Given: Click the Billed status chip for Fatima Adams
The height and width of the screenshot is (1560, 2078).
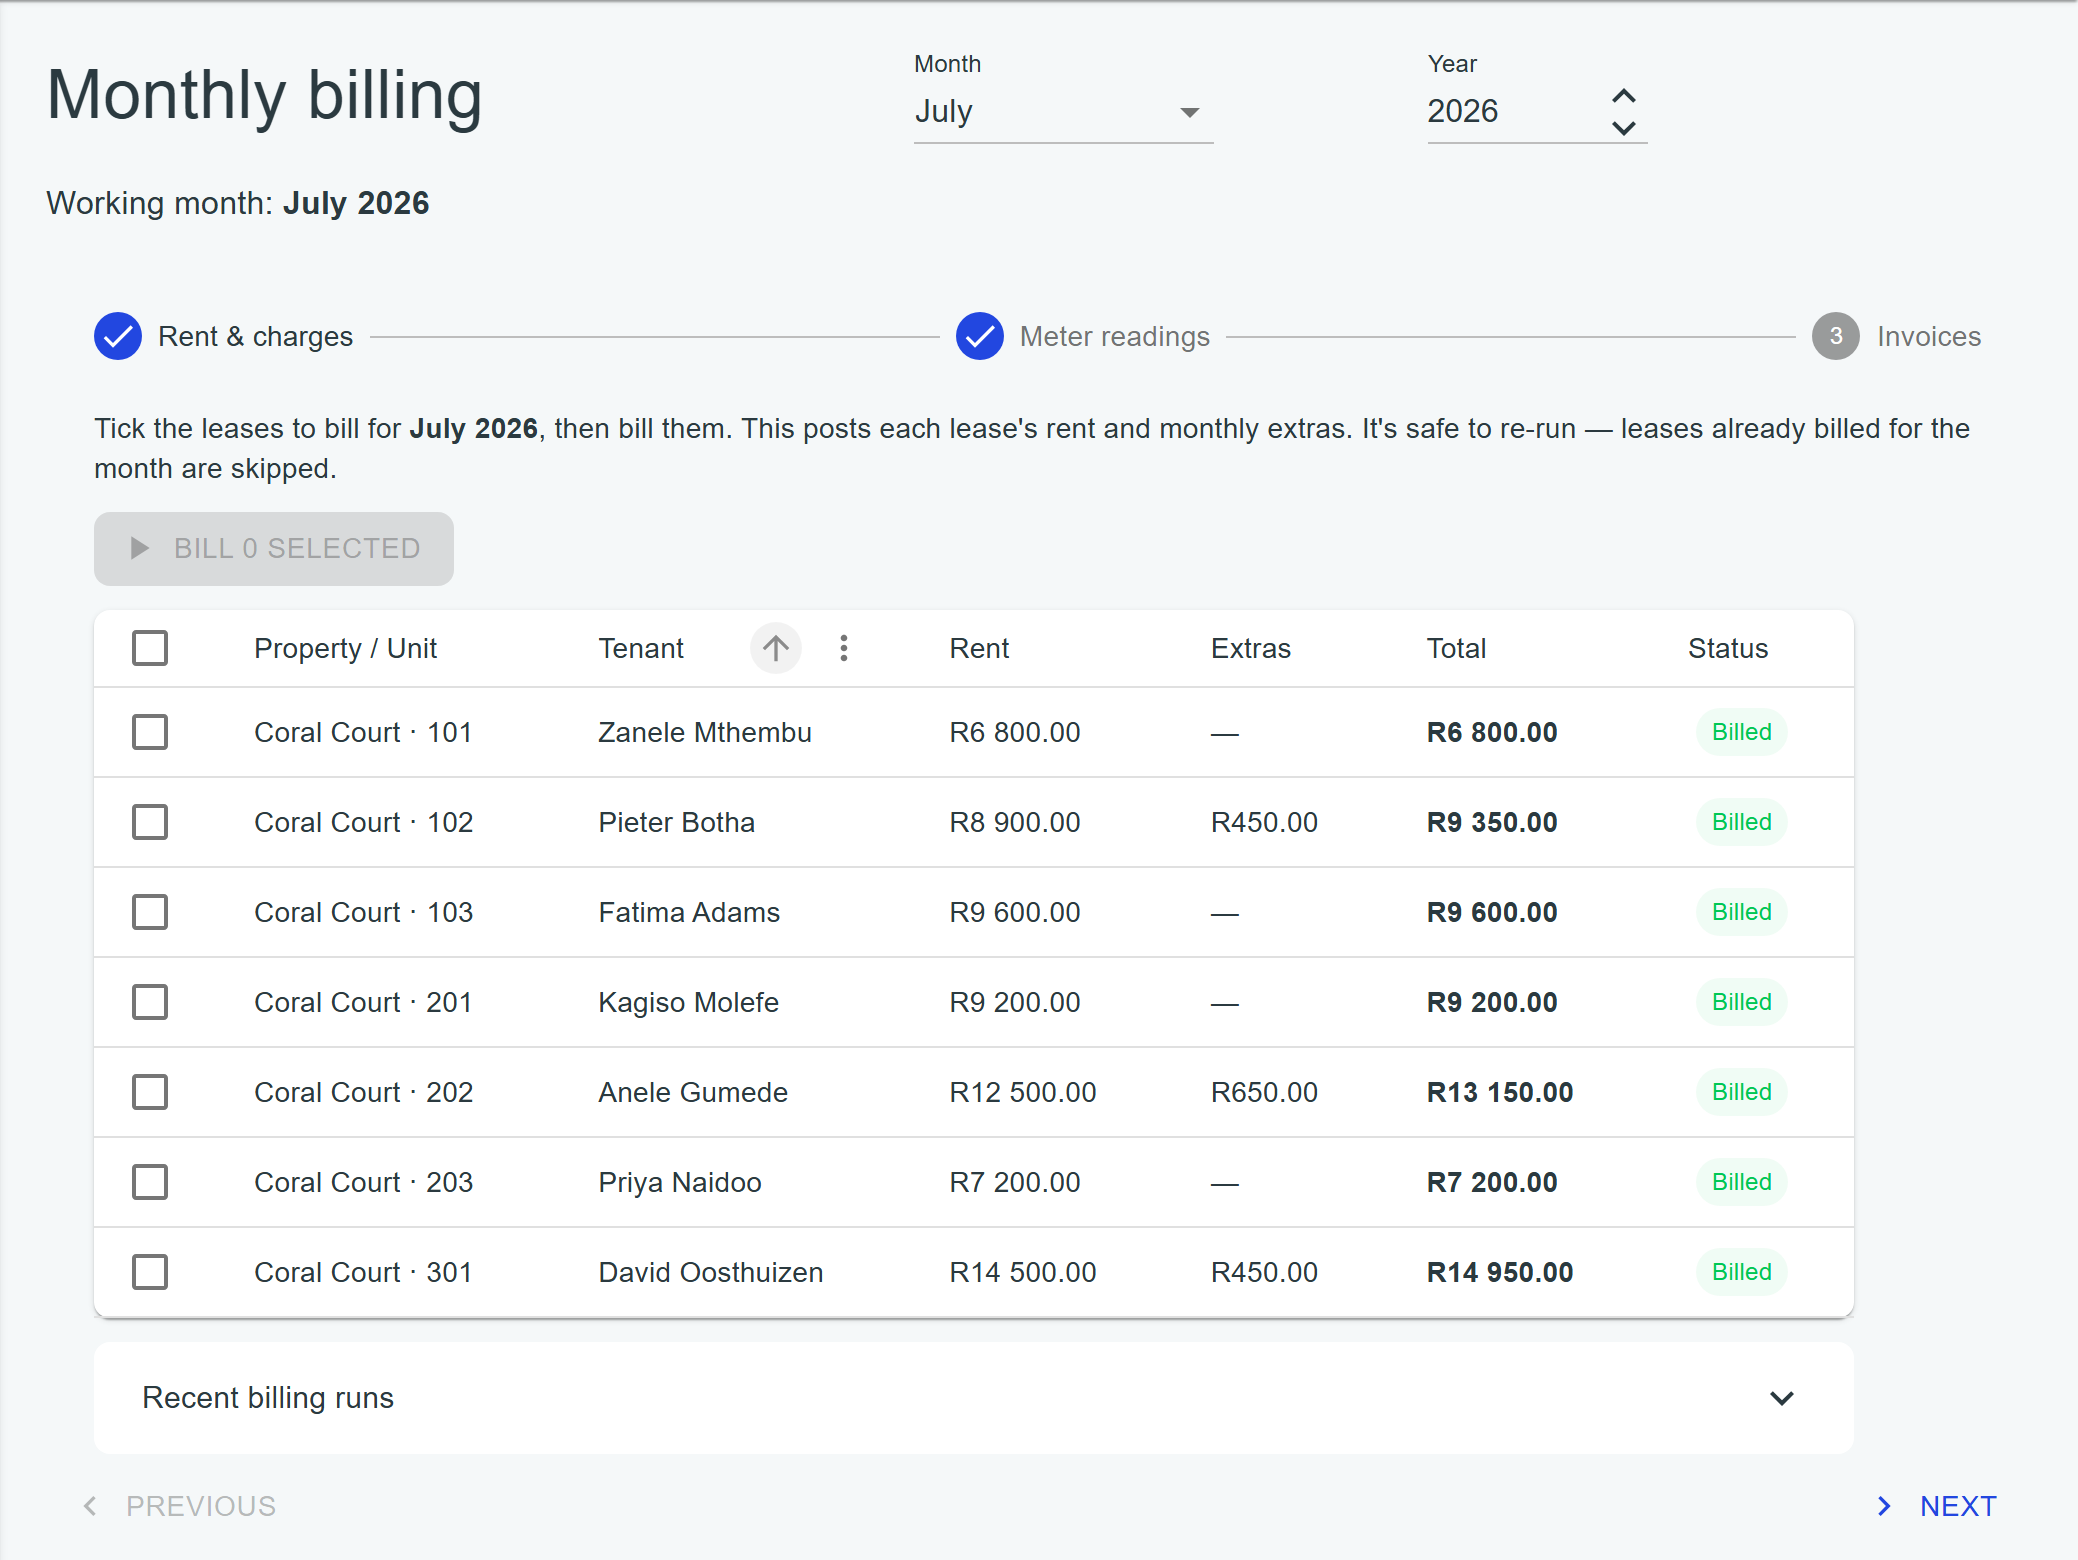Looking at the screenshot, I should coord(1741,912).
